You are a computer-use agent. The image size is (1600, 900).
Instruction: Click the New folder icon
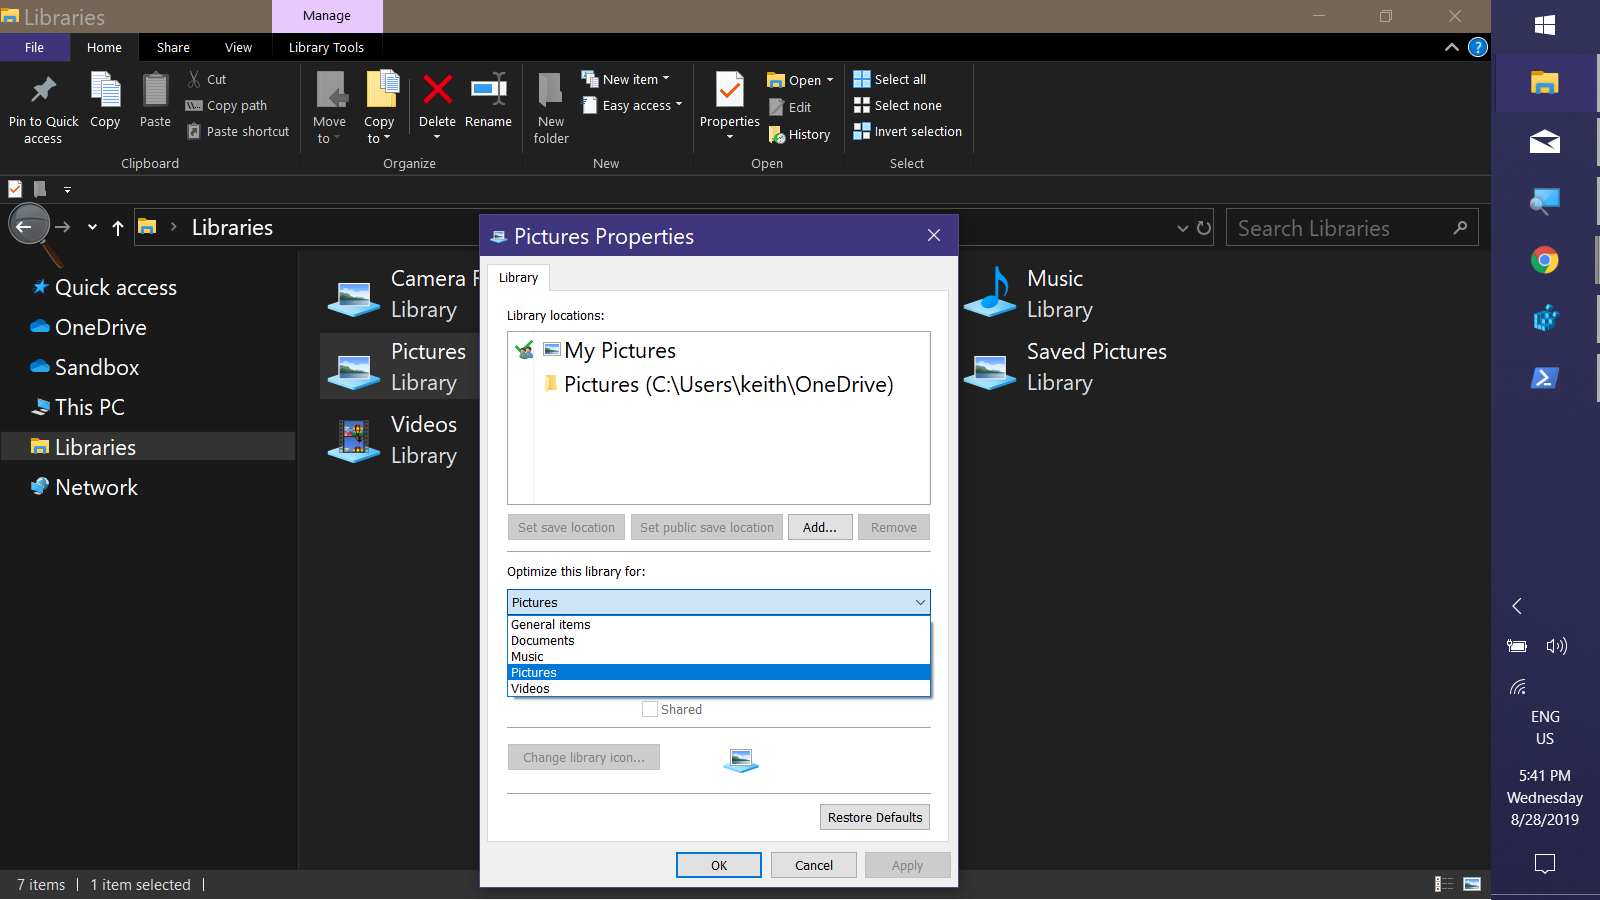(550, 90)
